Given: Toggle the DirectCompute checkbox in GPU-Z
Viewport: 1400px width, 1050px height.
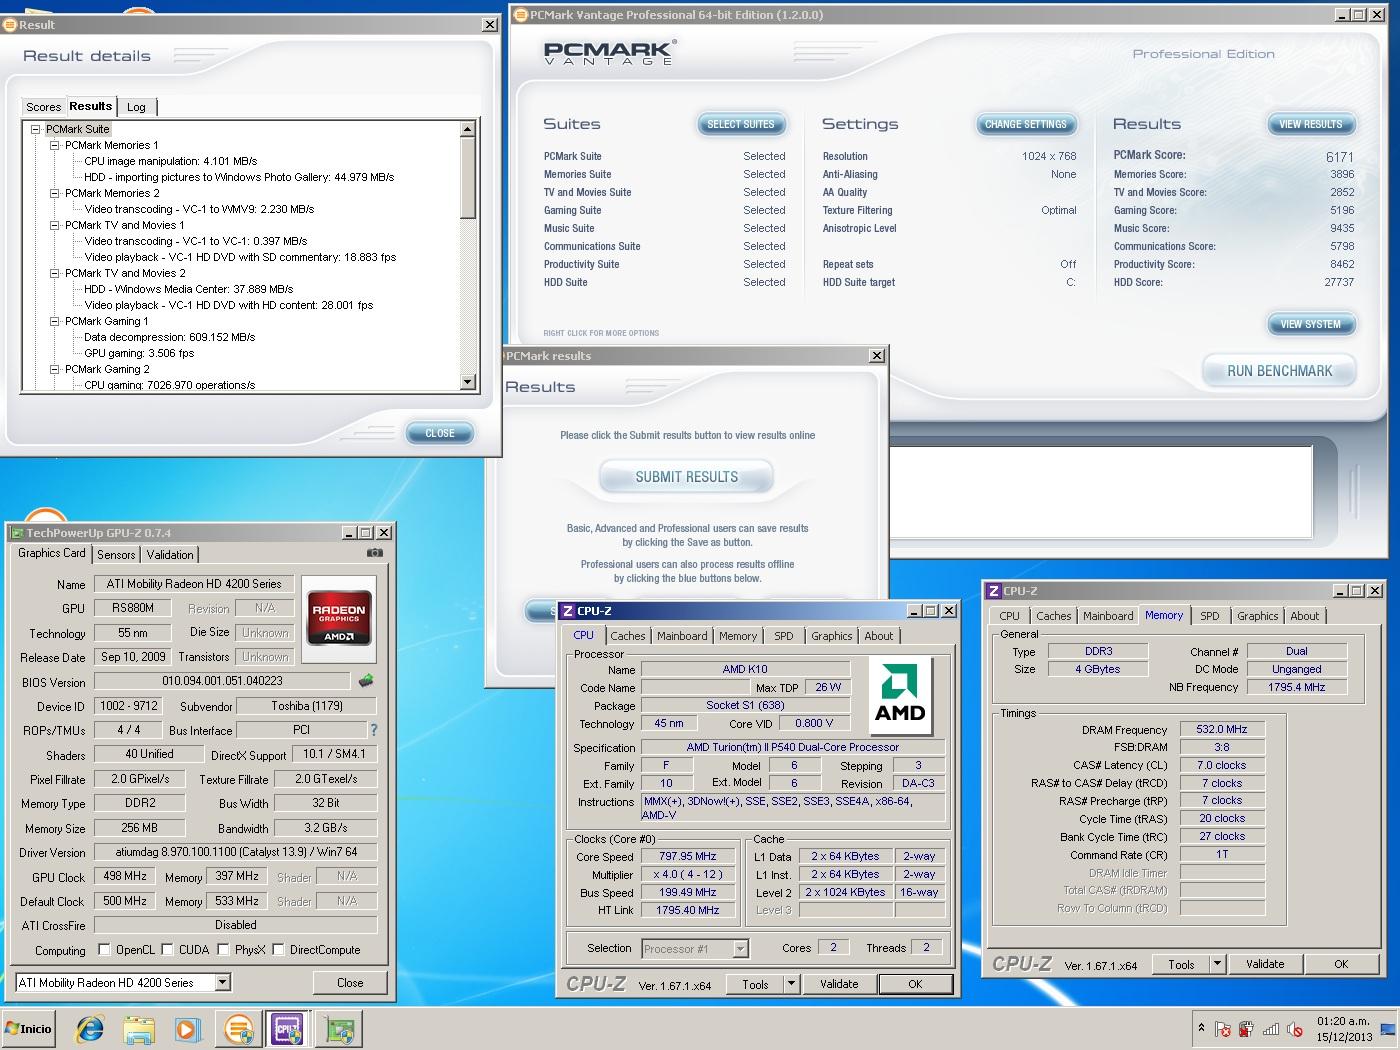Looking at the screenshot, I should pyautogui.click(x=279, y=949).
